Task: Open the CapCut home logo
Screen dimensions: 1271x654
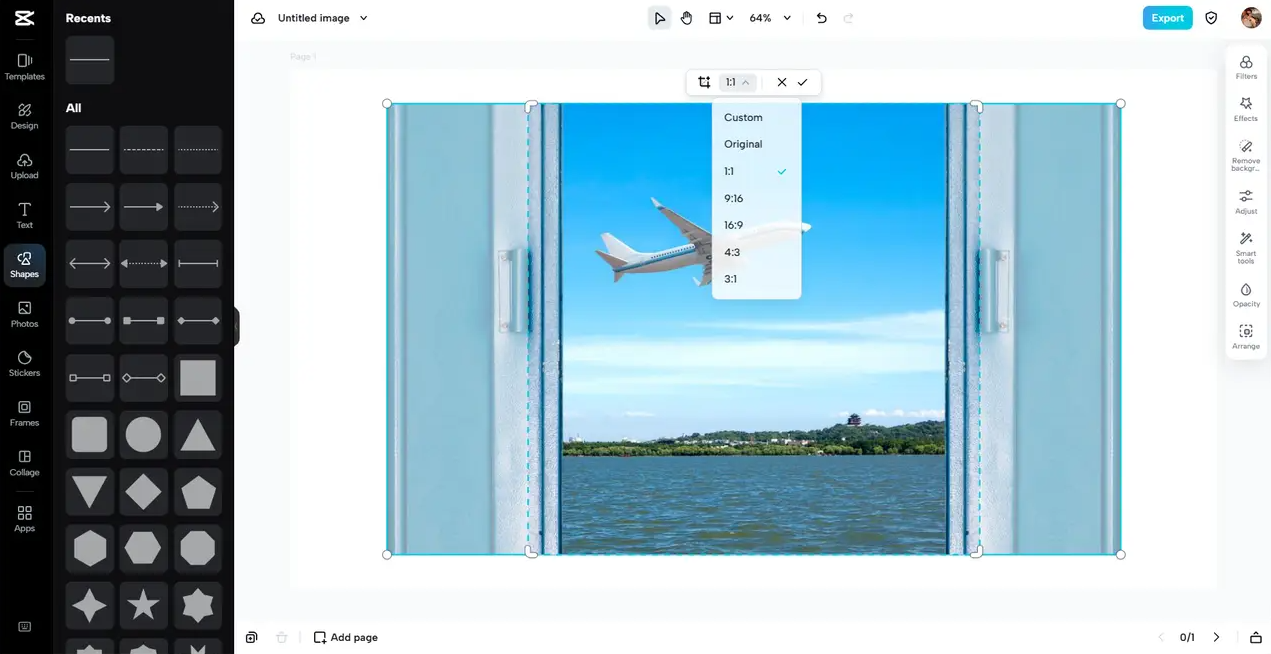Action: pos(25,18)
